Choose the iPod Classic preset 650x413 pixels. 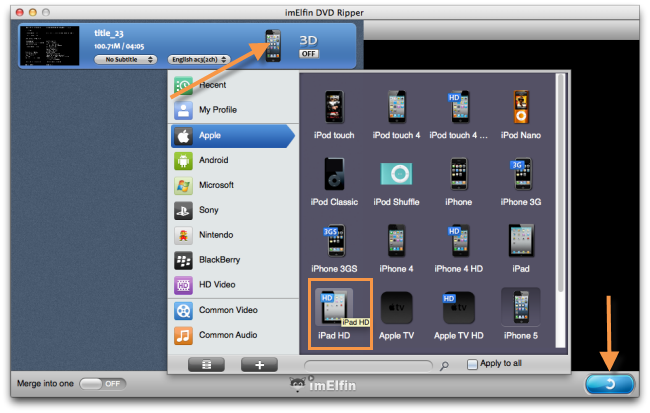(334, 181)
